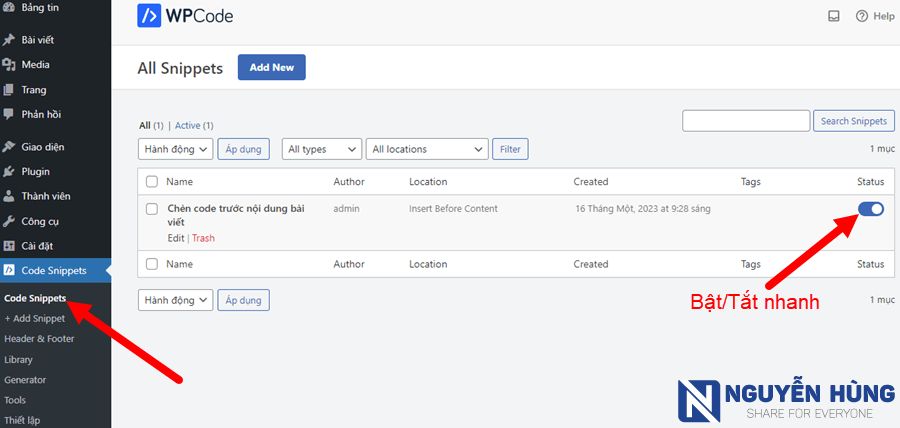Click the Công cụ wrench icon

[x=9, y=221]
